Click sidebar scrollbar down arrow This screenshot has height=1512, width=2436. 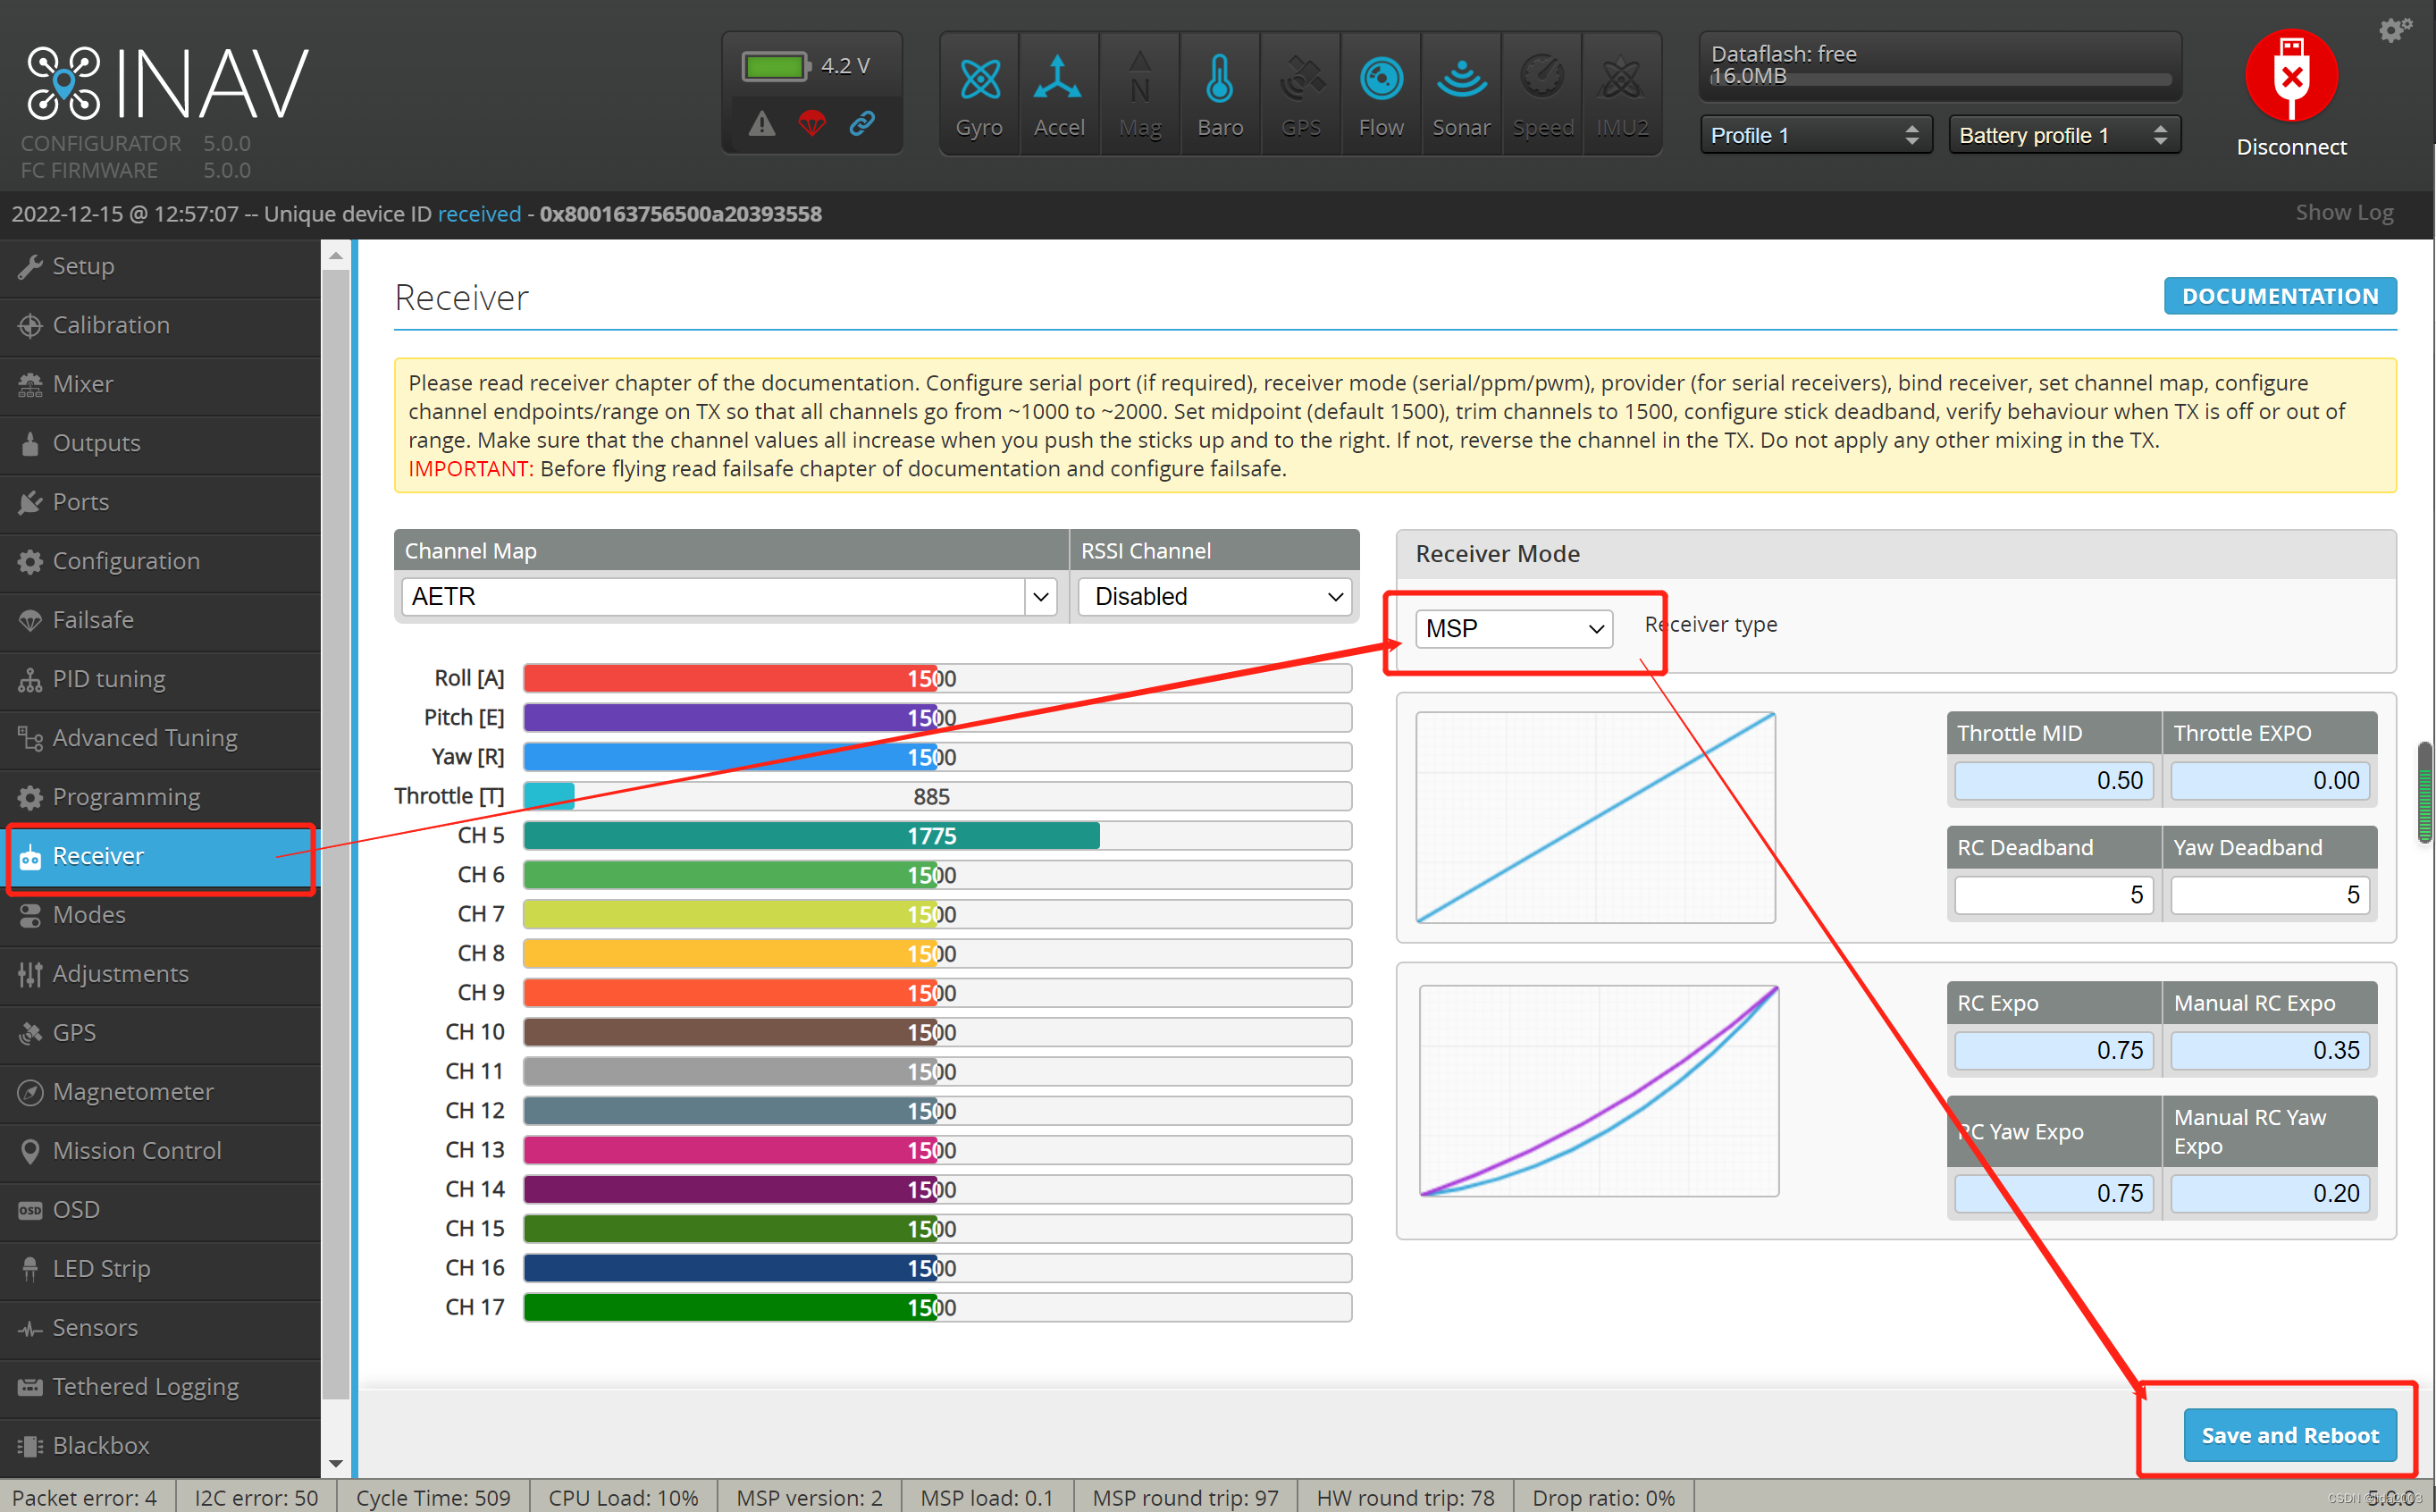336,1464
